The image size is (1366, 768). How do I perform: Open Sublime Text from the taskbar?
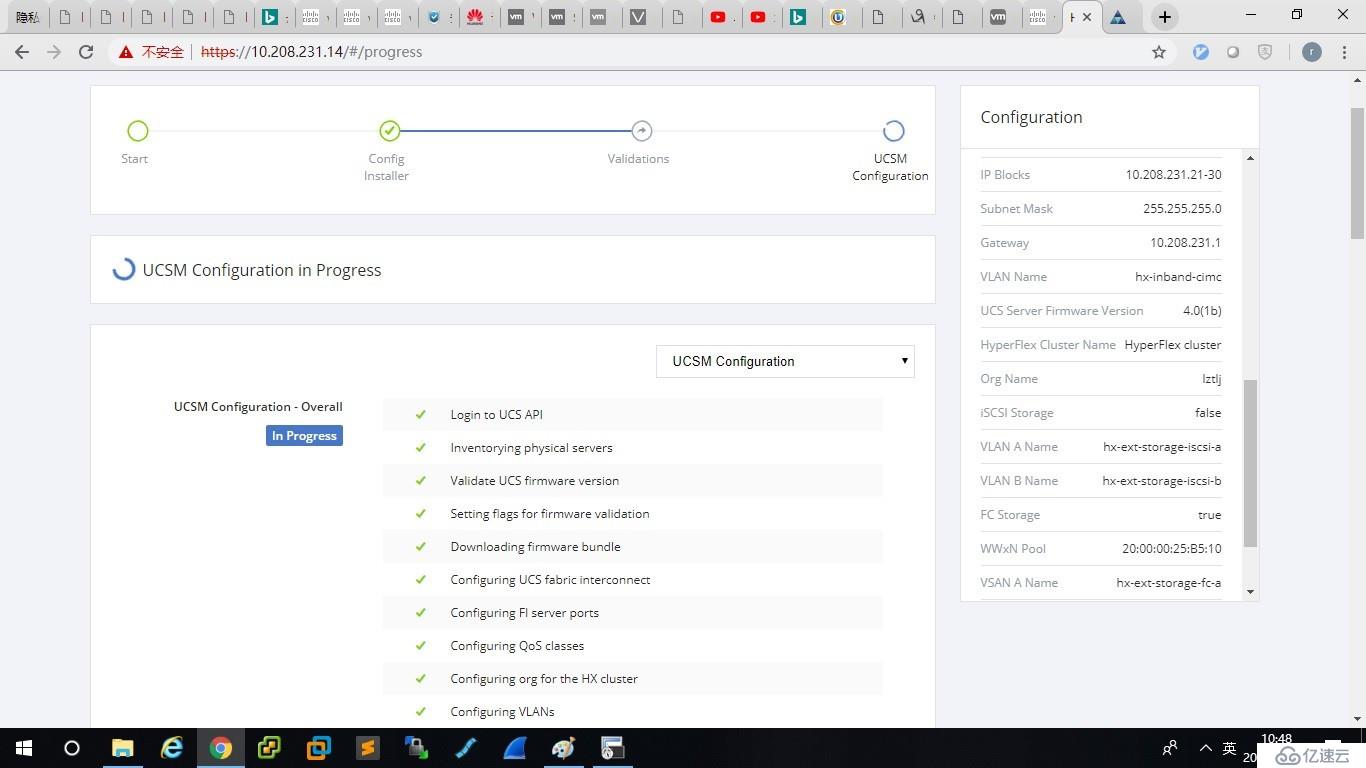368,748
